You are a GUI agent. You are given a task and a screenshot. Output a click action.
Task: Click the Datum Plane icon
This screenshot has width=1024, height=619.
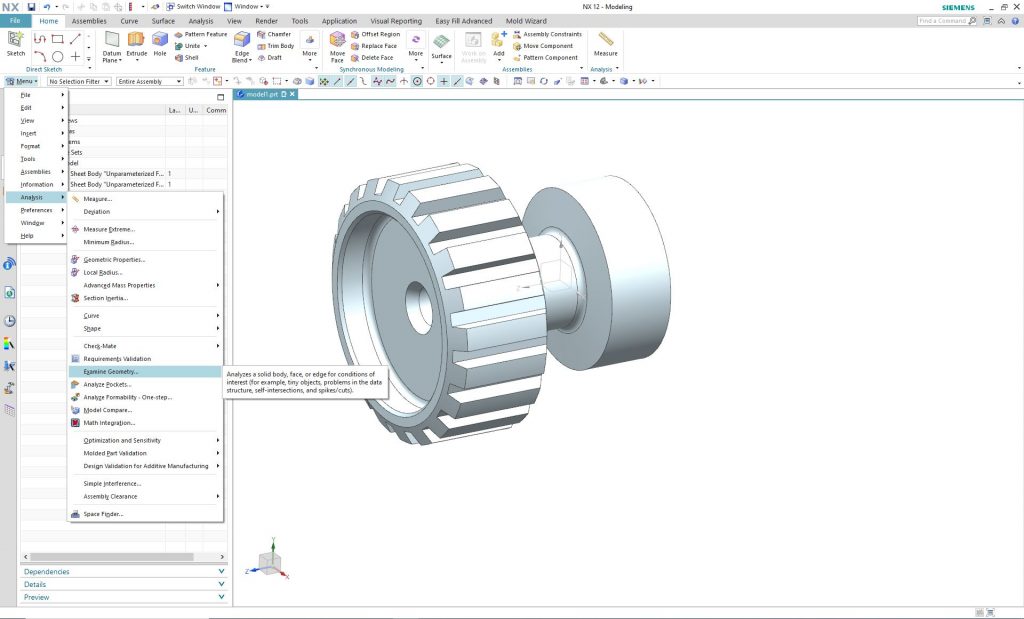(112, 42)
